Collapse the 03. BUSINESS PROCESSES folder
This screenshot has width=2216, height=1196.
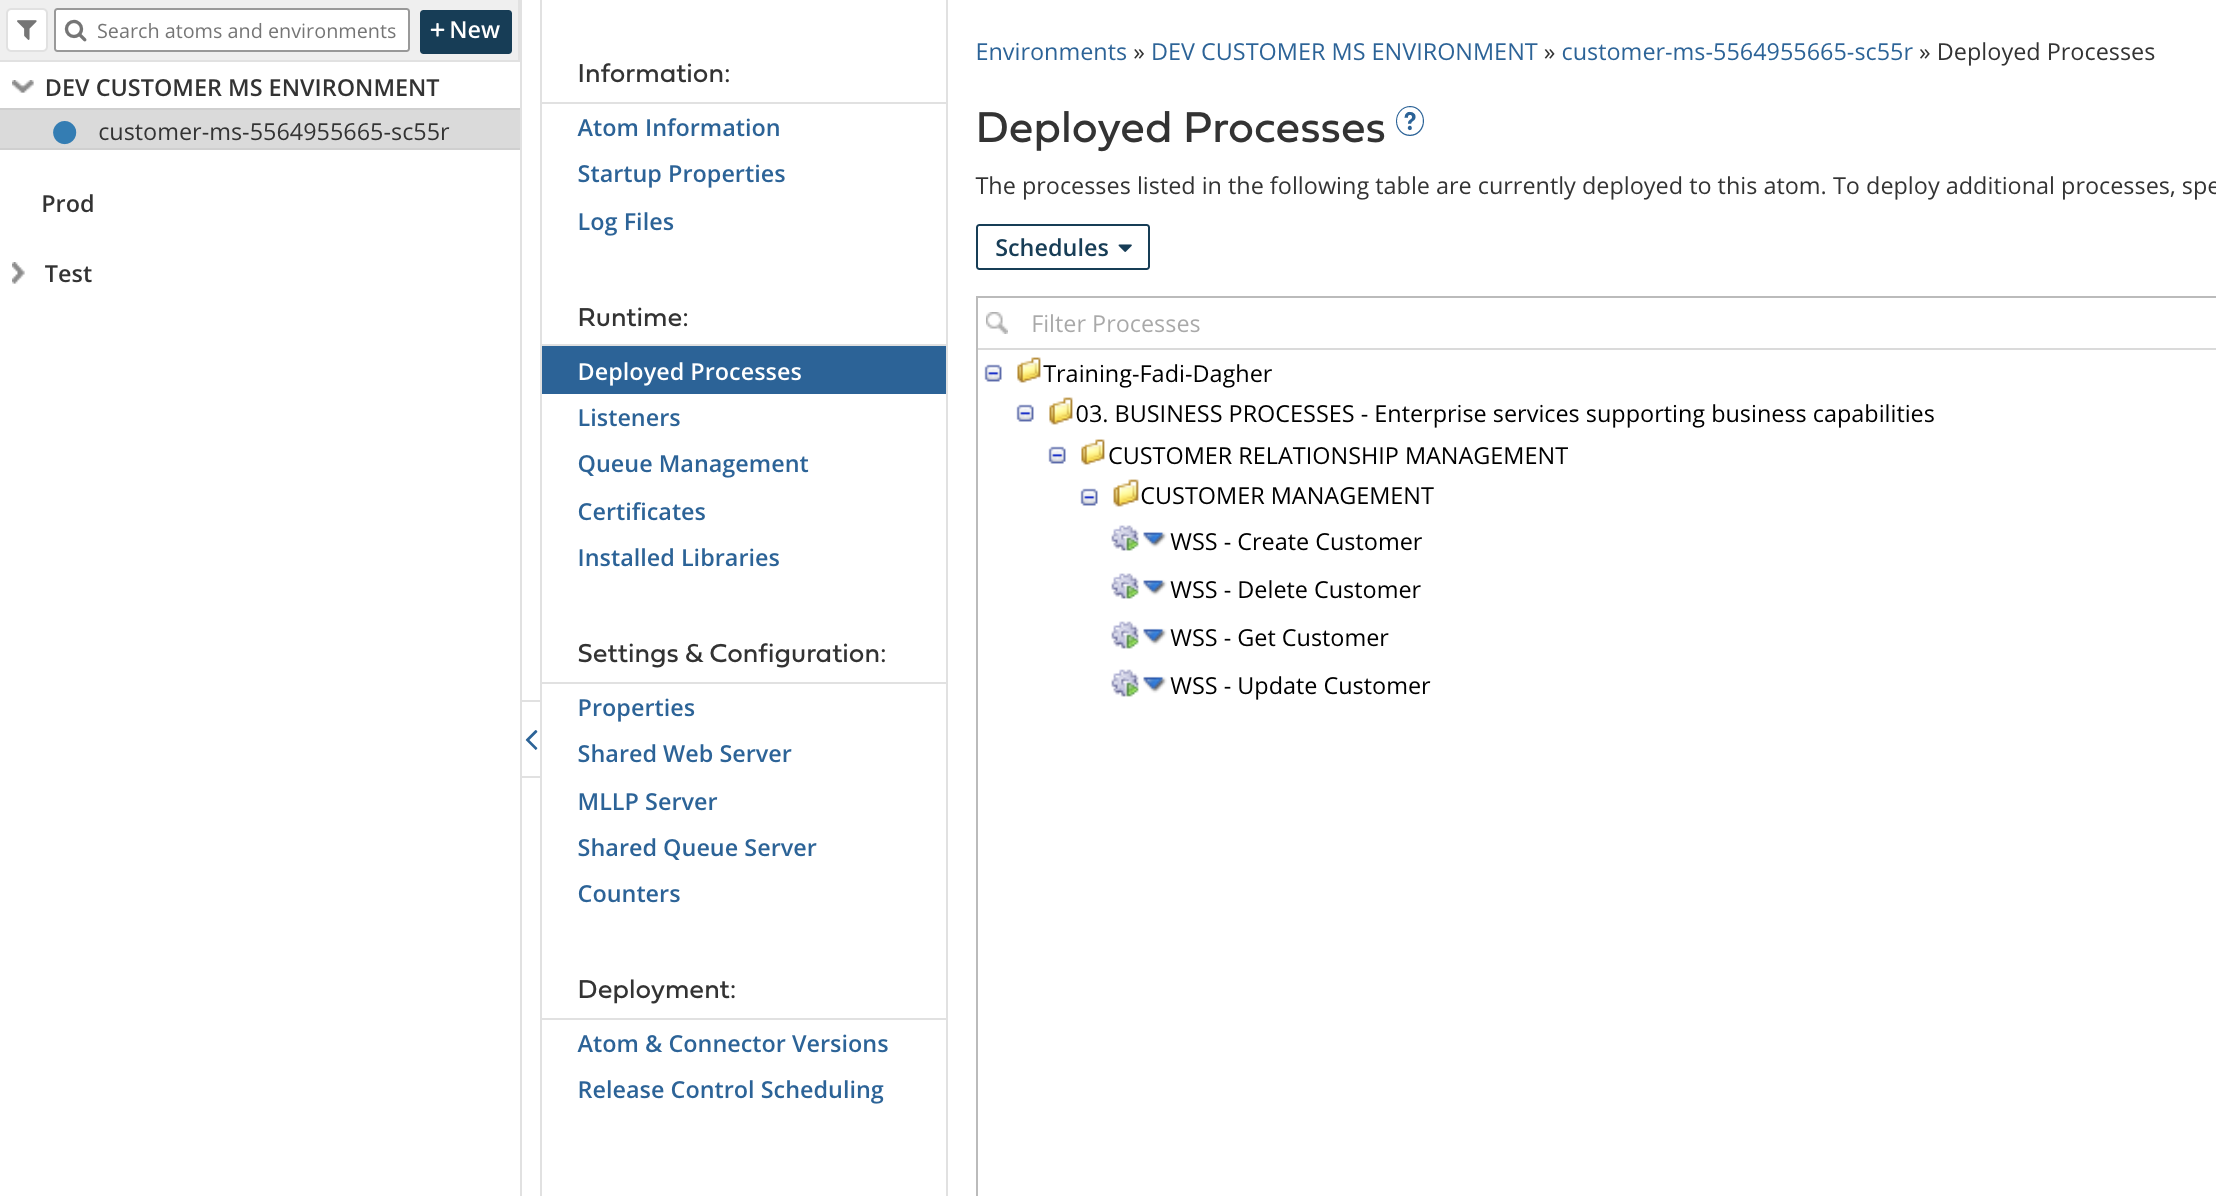click(1025, 414)
